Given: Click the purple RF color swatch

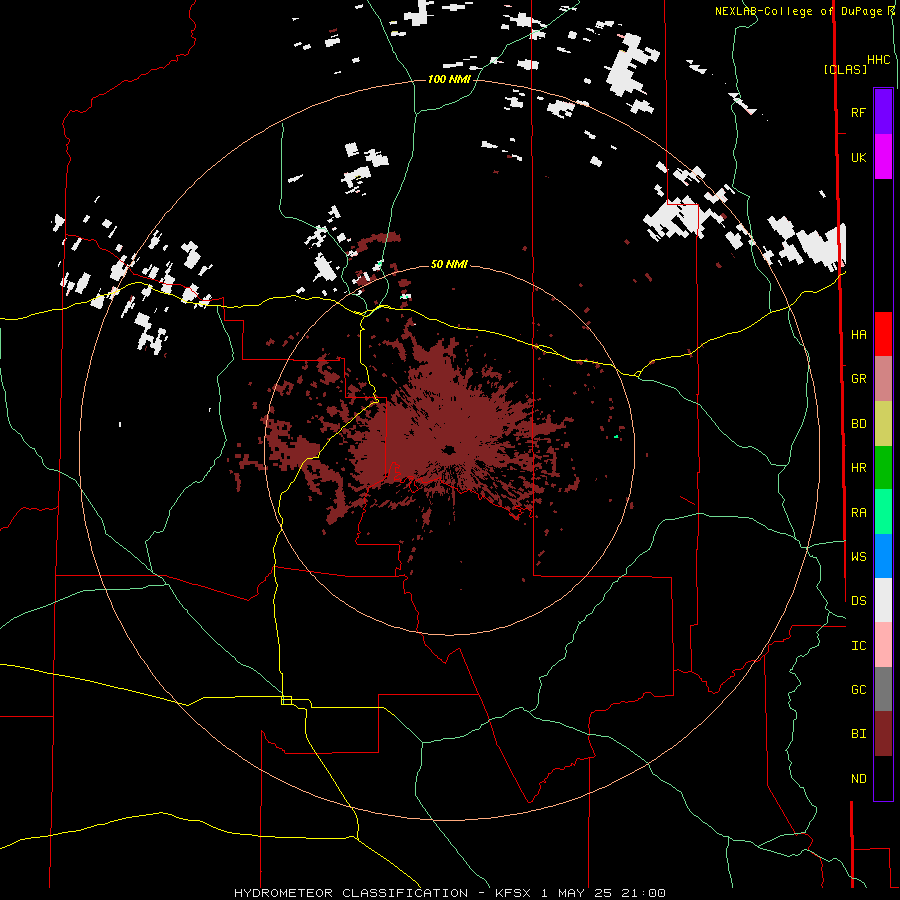Looking at the screenshot, I should pyautogui.click(x=883, y=112).
